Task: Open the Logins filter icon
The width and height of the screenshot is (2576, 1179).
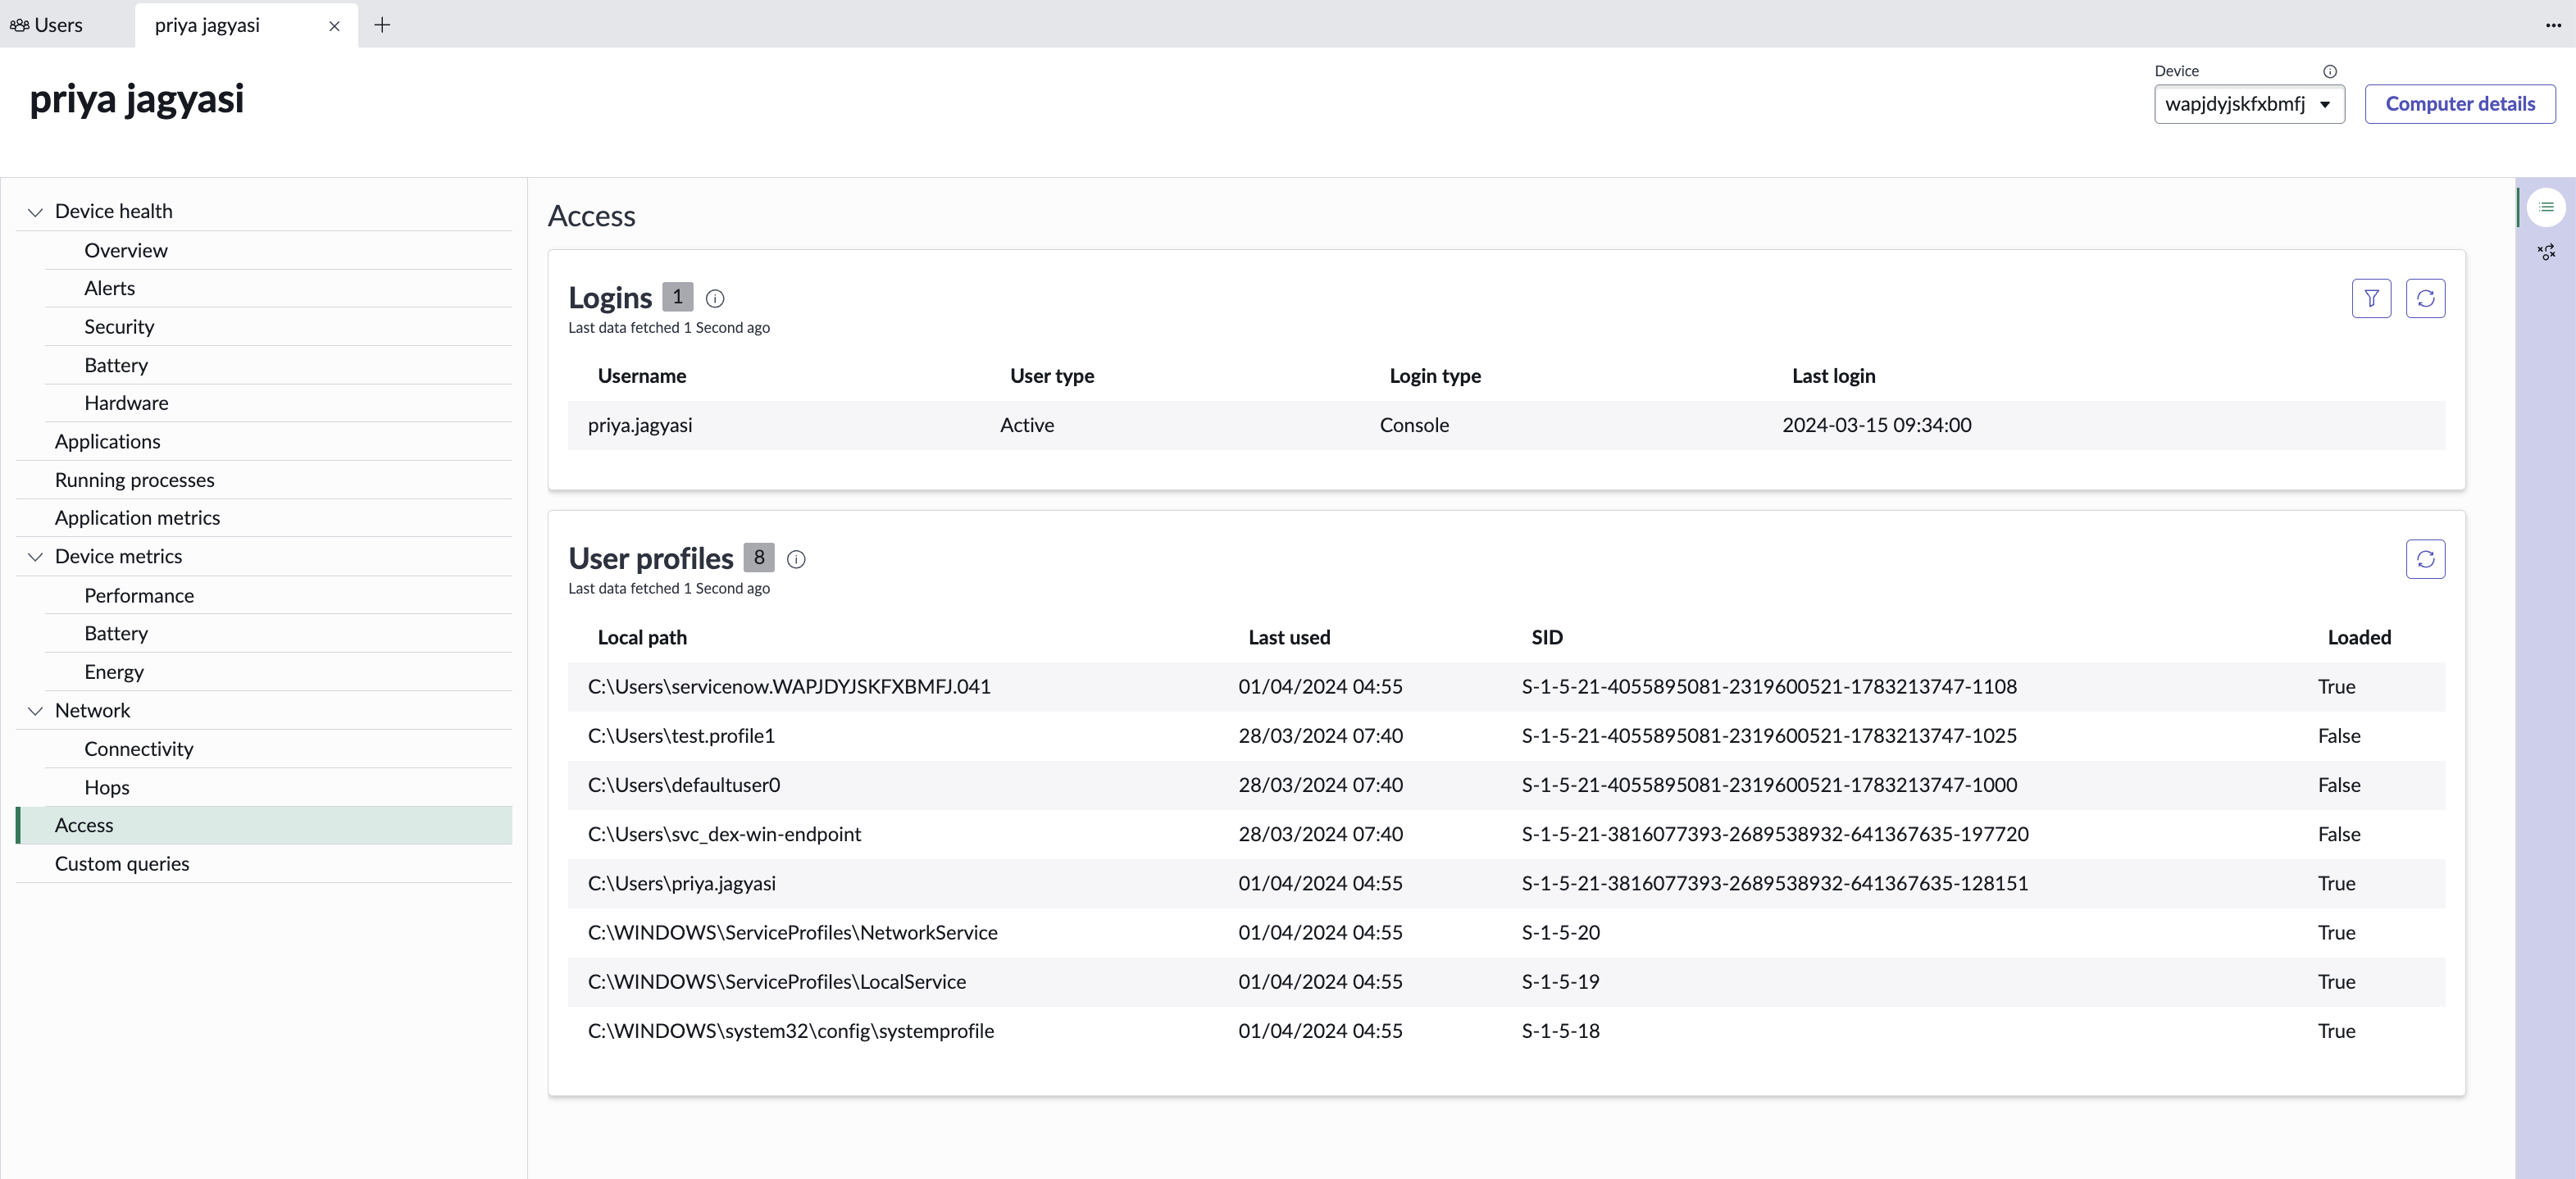Action: (x=2371, y=298)
